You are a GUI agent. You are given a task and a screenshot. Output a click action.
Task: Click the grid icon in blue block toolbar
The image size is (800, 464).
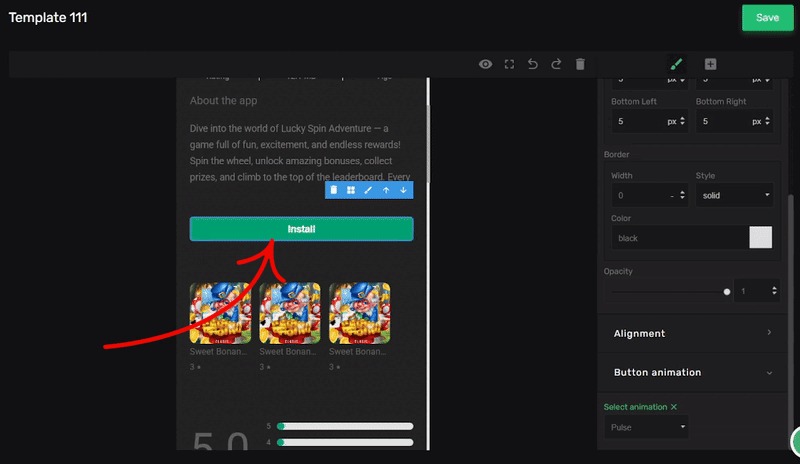click(351, 190)
